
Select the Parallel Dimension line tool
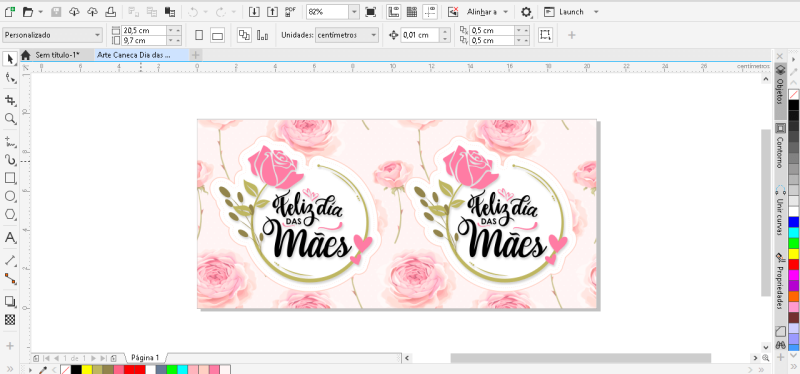[x=10, y=260]
